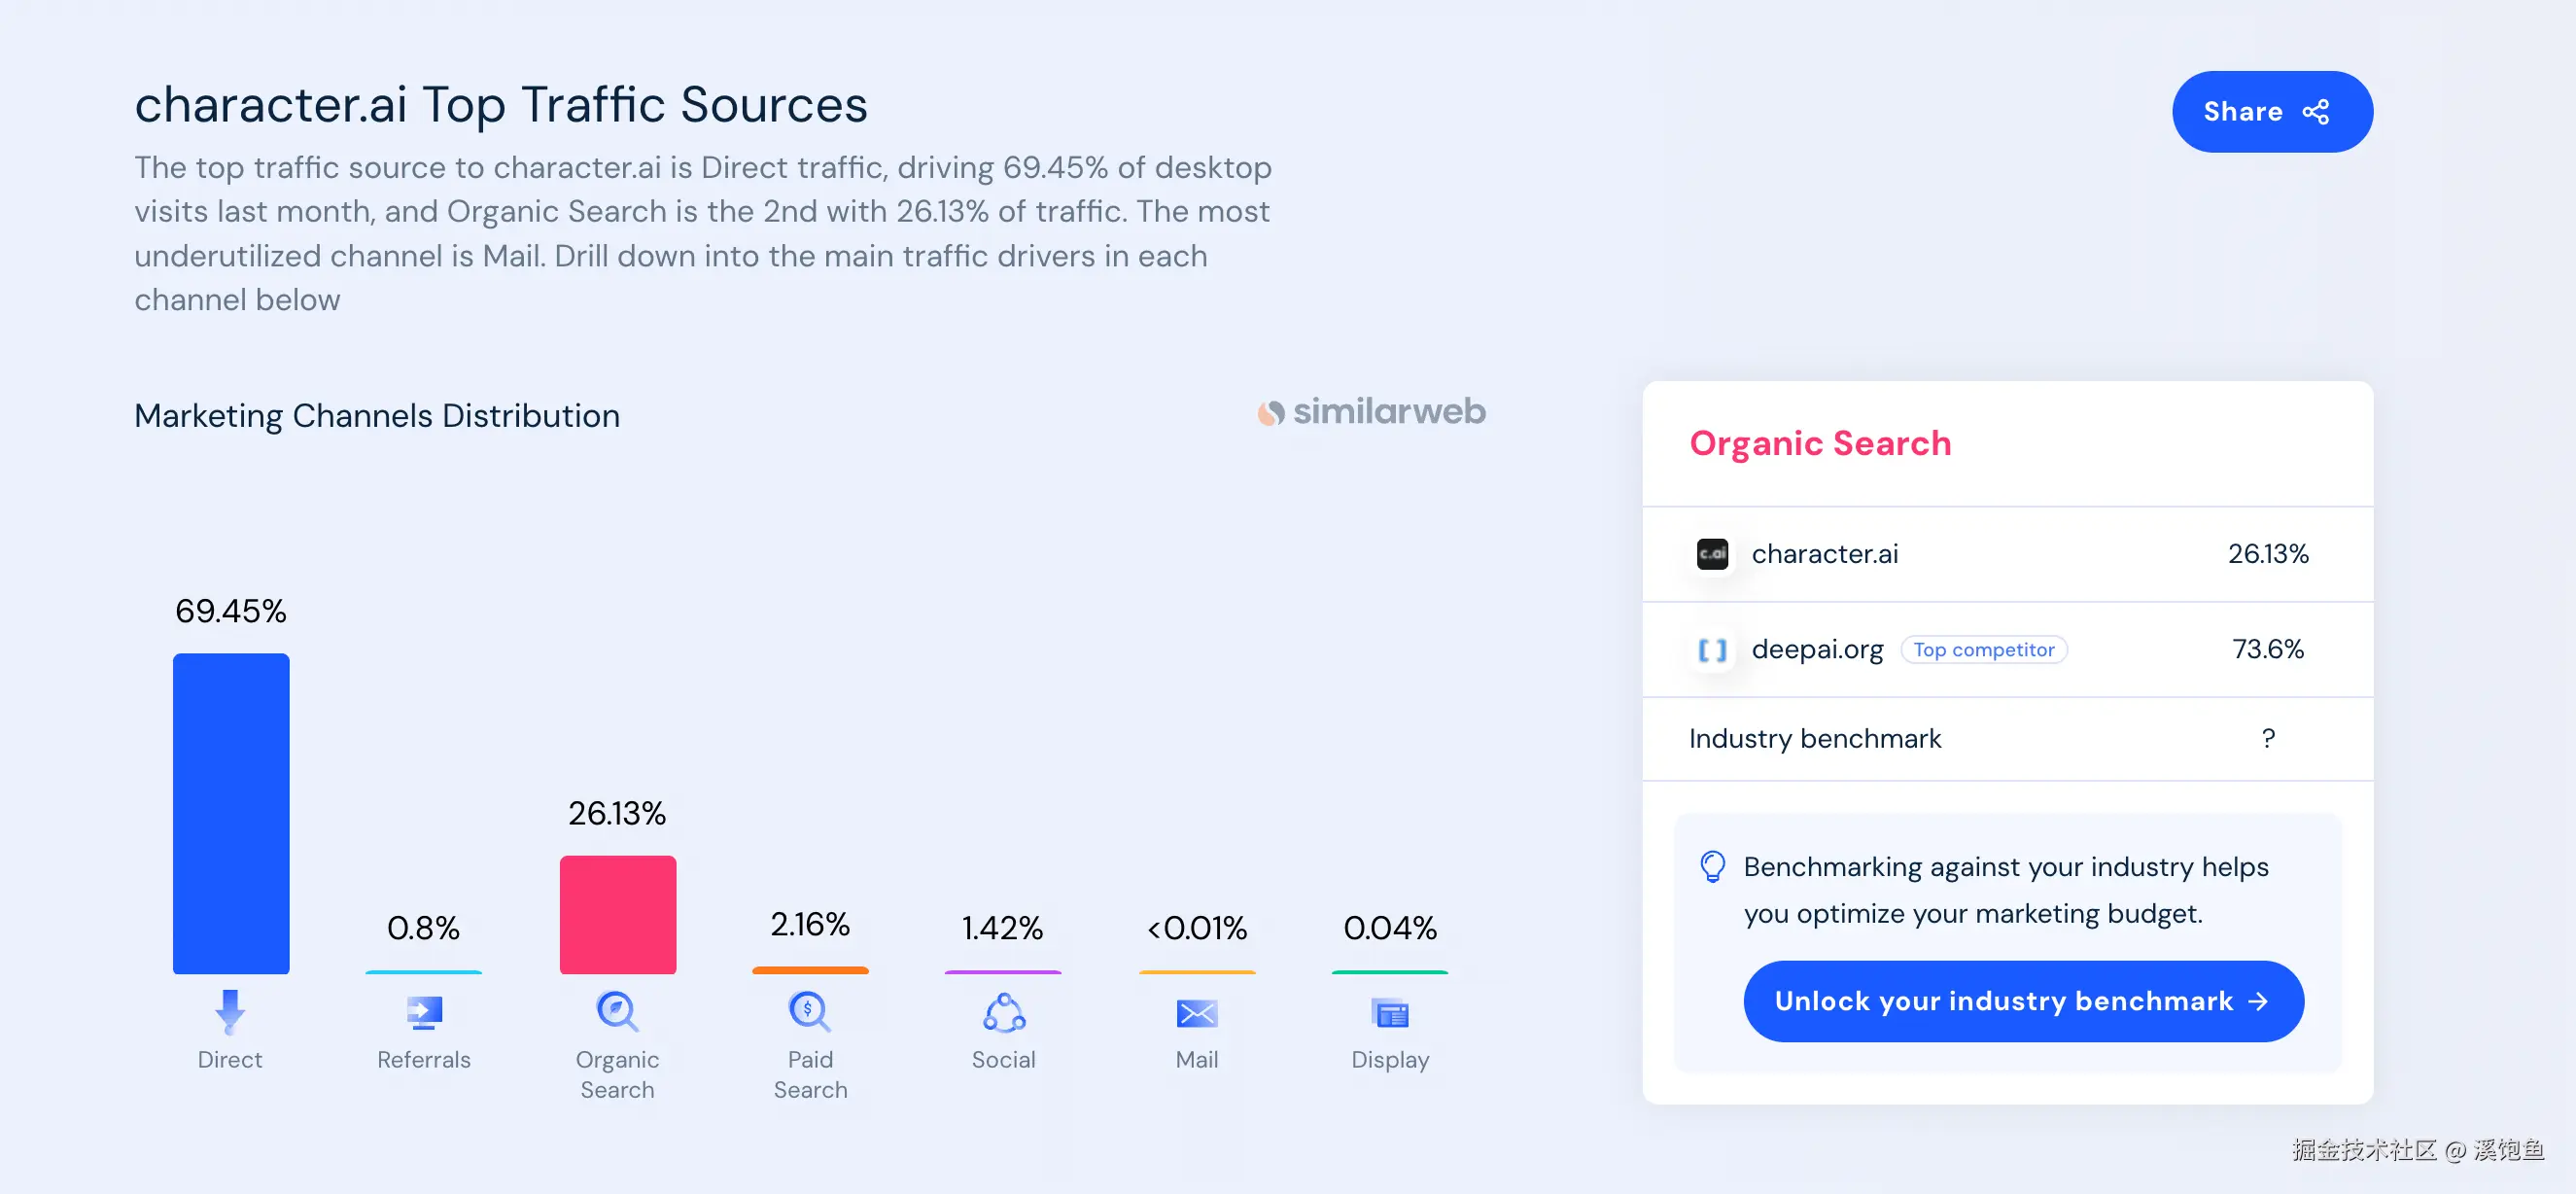Click the Share button
This screenshot has width=2576, height=1194.
[x=2271, y=111]
